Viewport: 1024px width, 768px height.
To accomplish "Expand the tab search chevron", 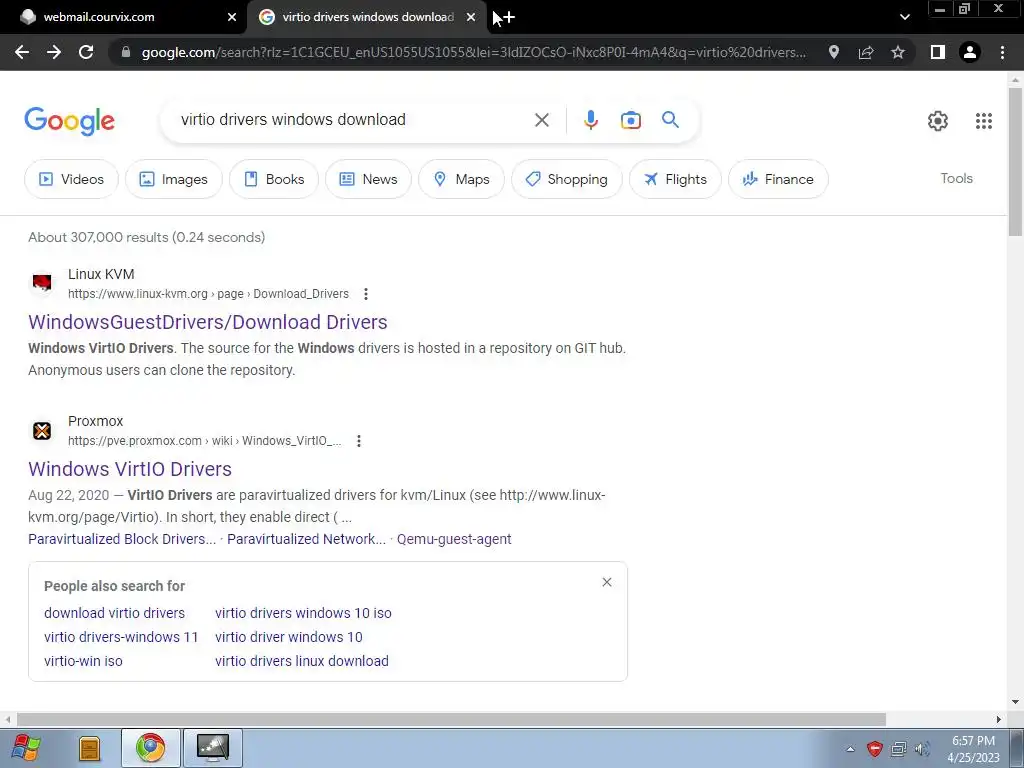I will pos(904,17).
